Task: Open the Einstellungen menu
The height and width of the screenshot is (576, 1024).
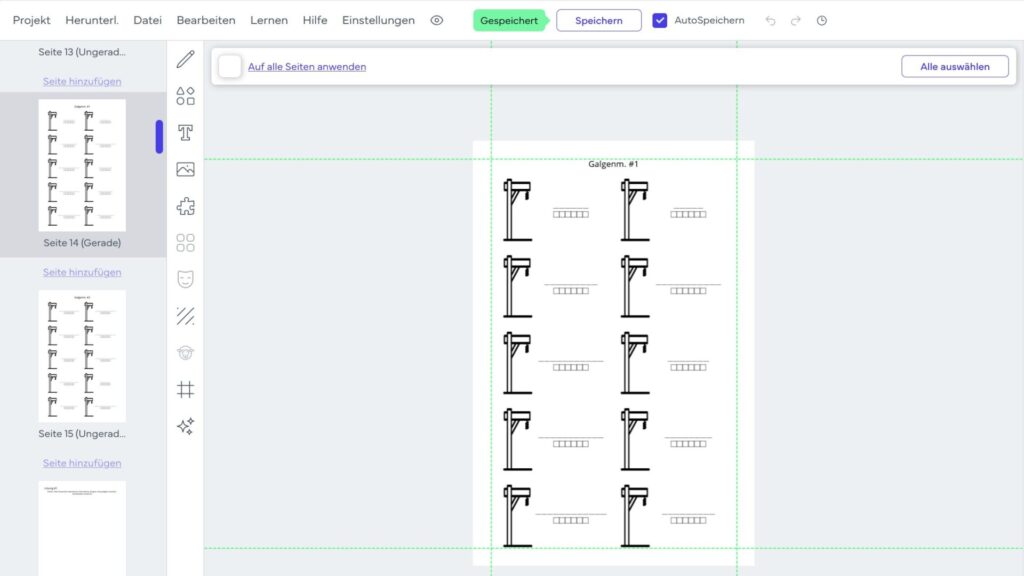Action: [378, 20]
